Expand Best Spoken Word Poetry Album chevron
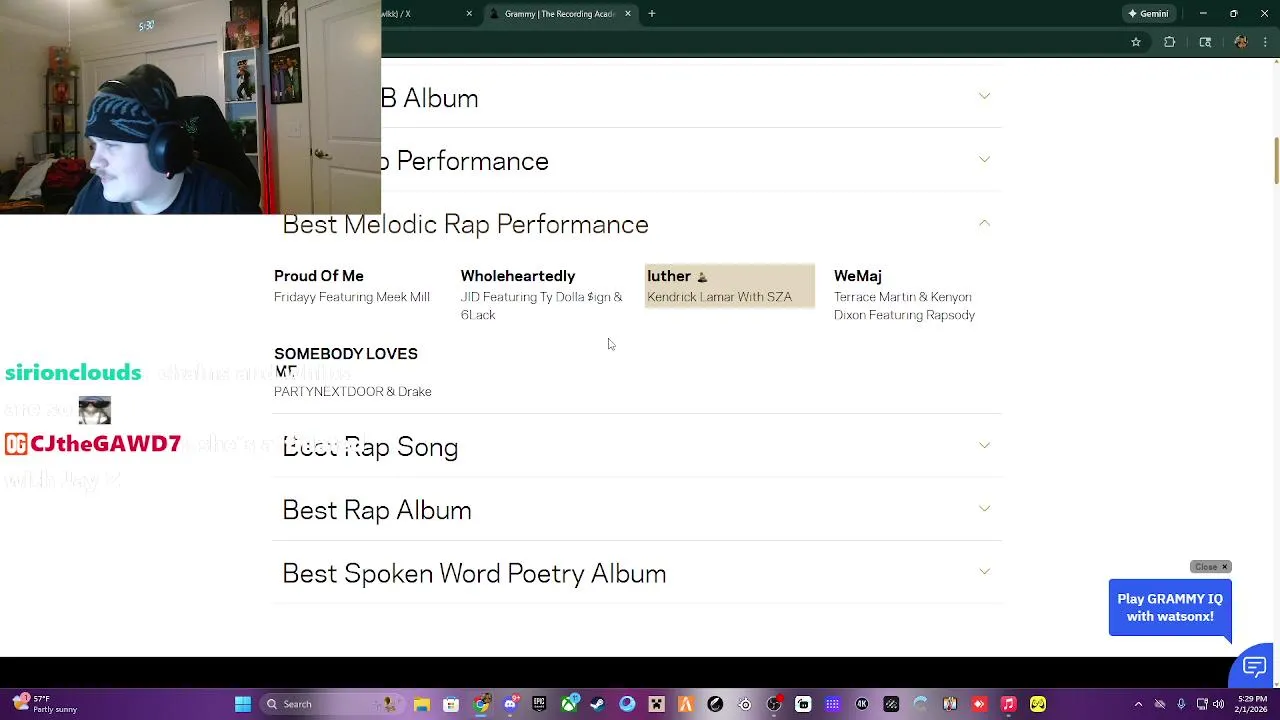Image resolution: width=1280 pixels, height=720 pixels. tap(984, 572)
